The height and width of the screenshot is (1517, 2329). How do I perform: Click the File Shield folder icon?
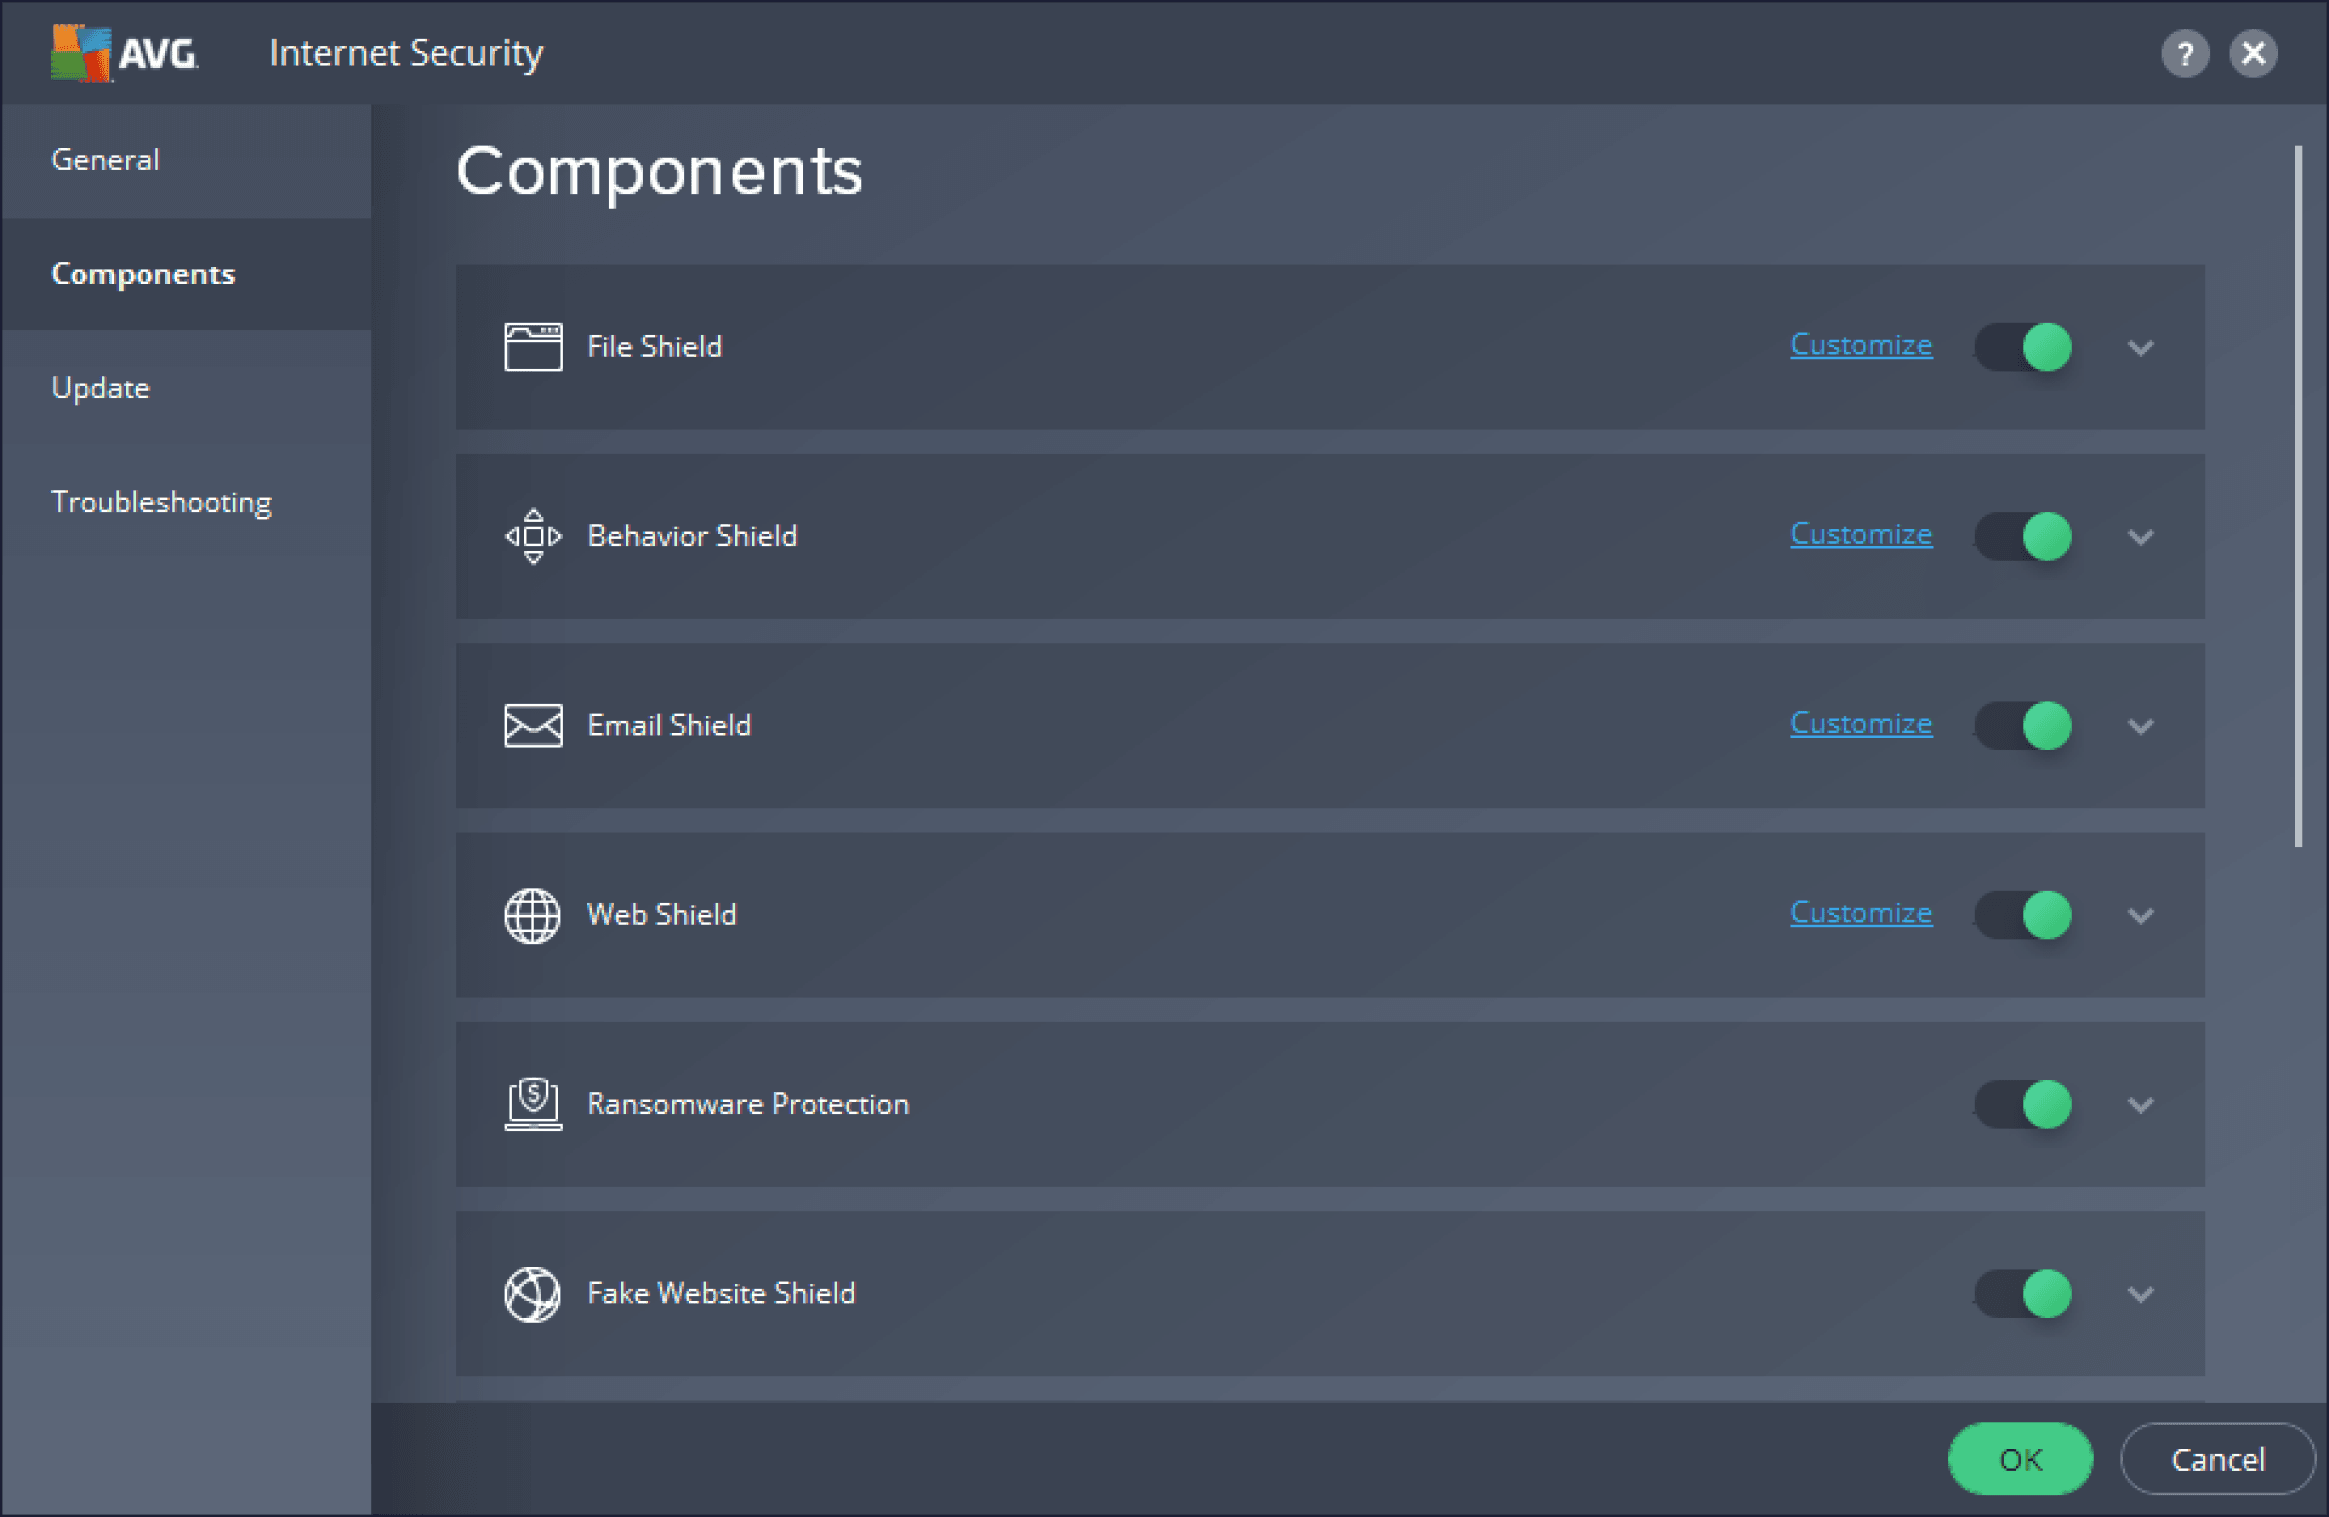click(533, 347)
